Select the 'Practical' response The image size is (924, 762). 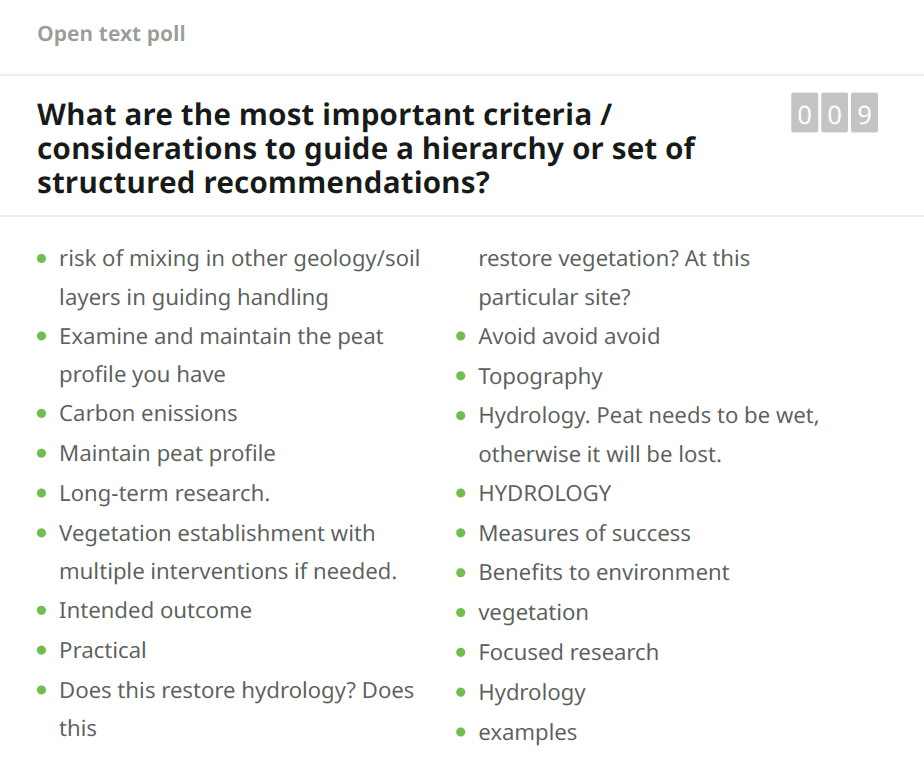point(103,650)
